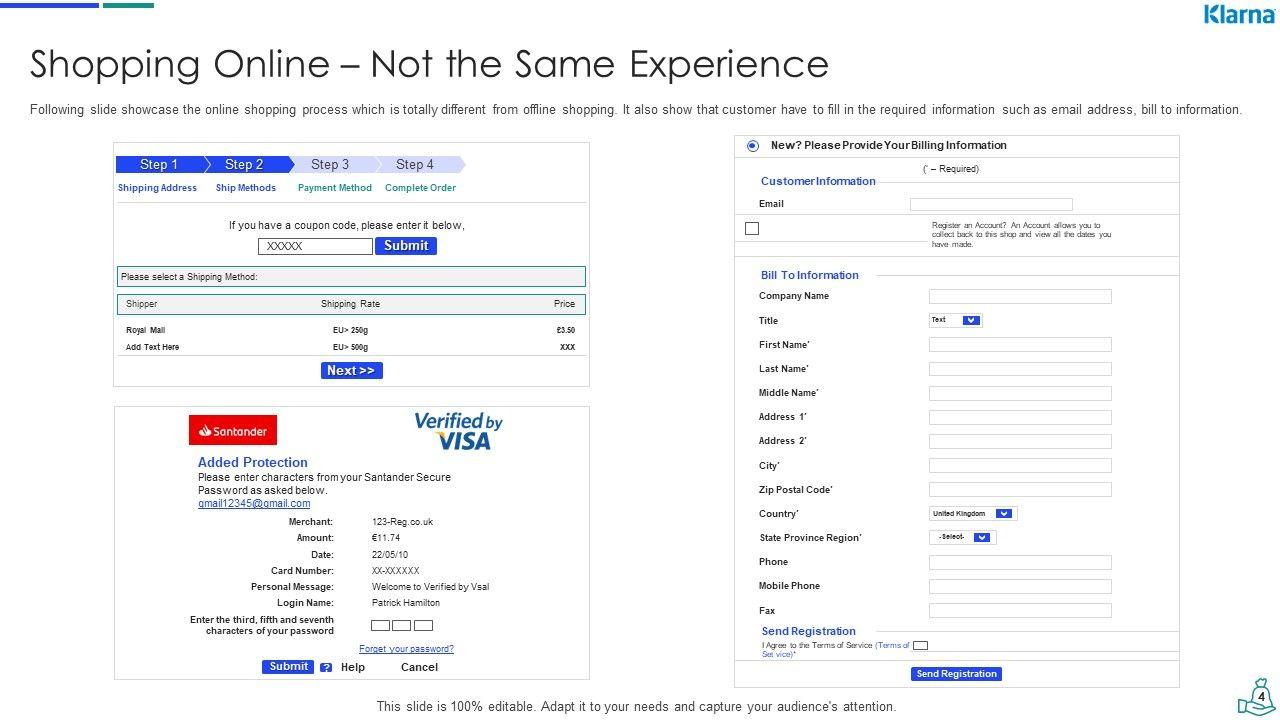1280x720 pixels.
Task: Open the Ship Methods step label
Action: tap(246, 188)
